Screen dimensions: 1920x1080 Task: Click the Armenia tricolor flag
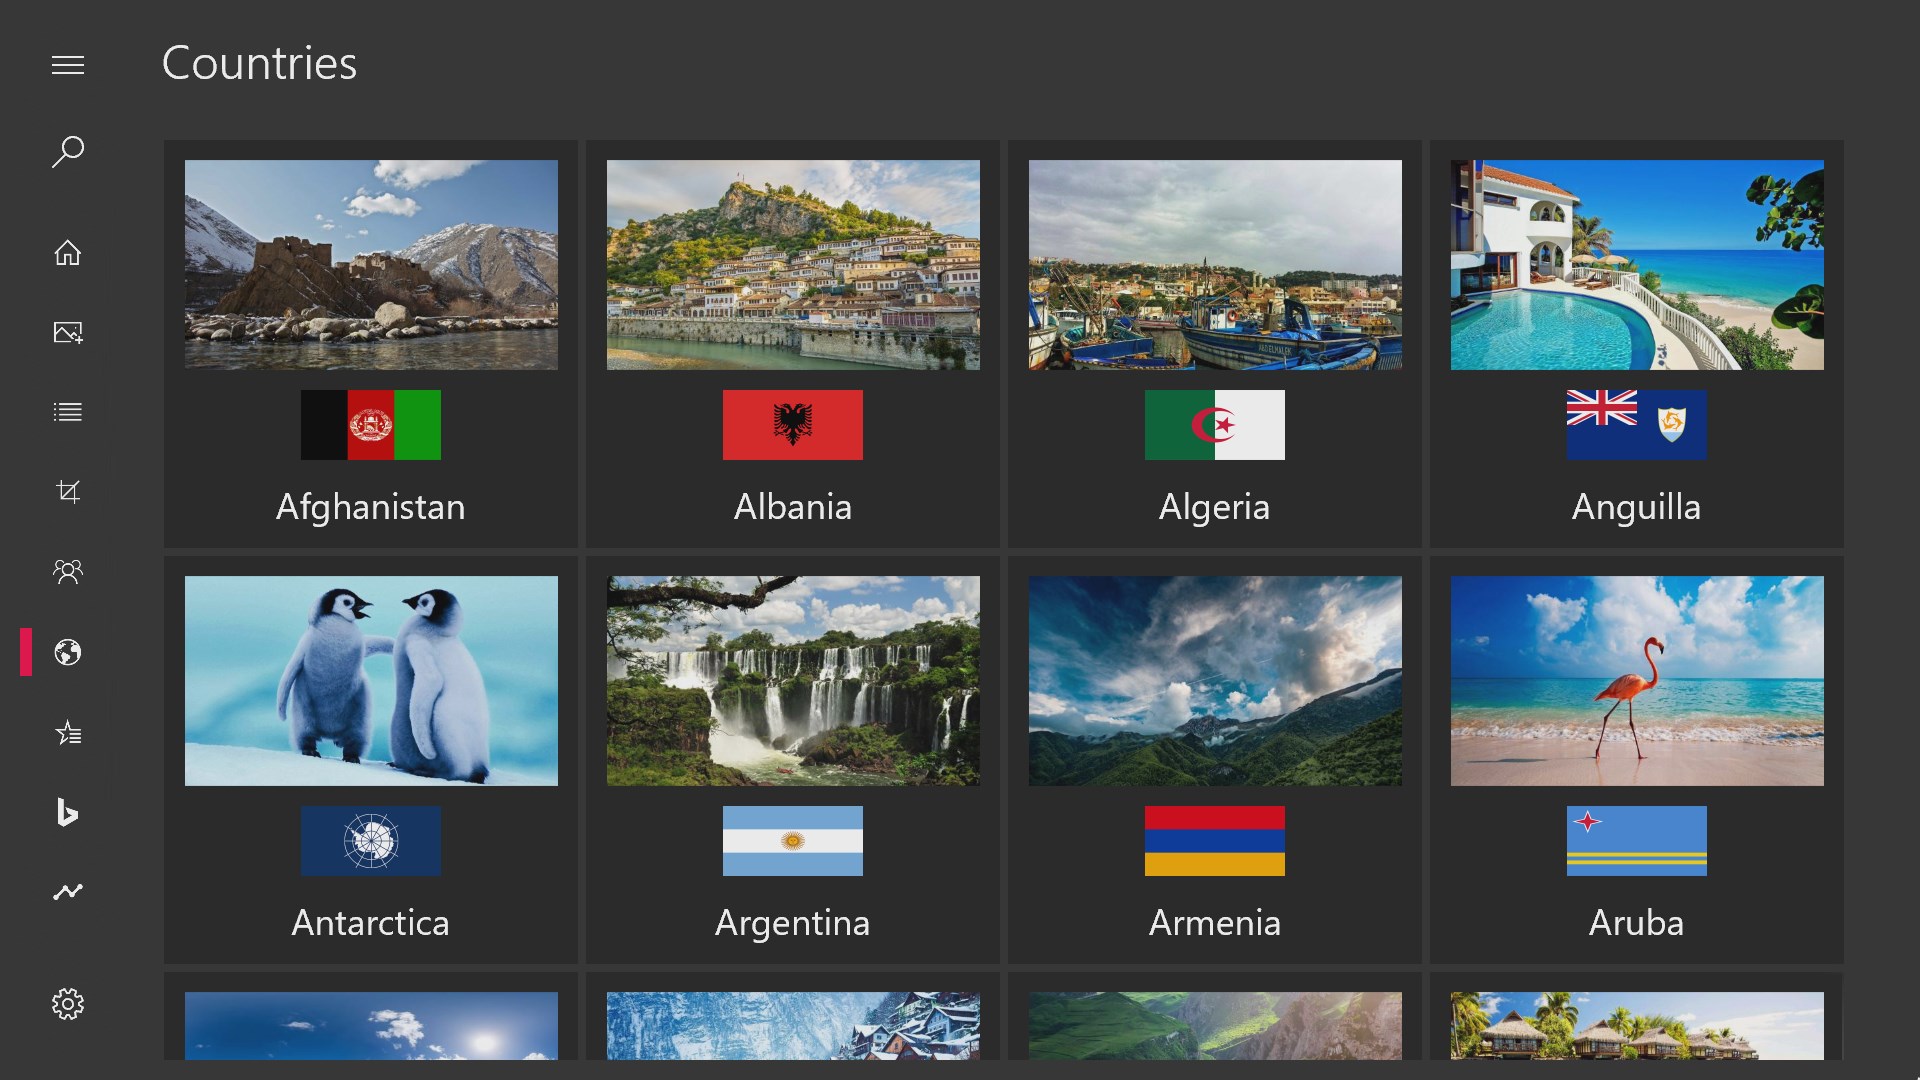tap(1214, 841)
